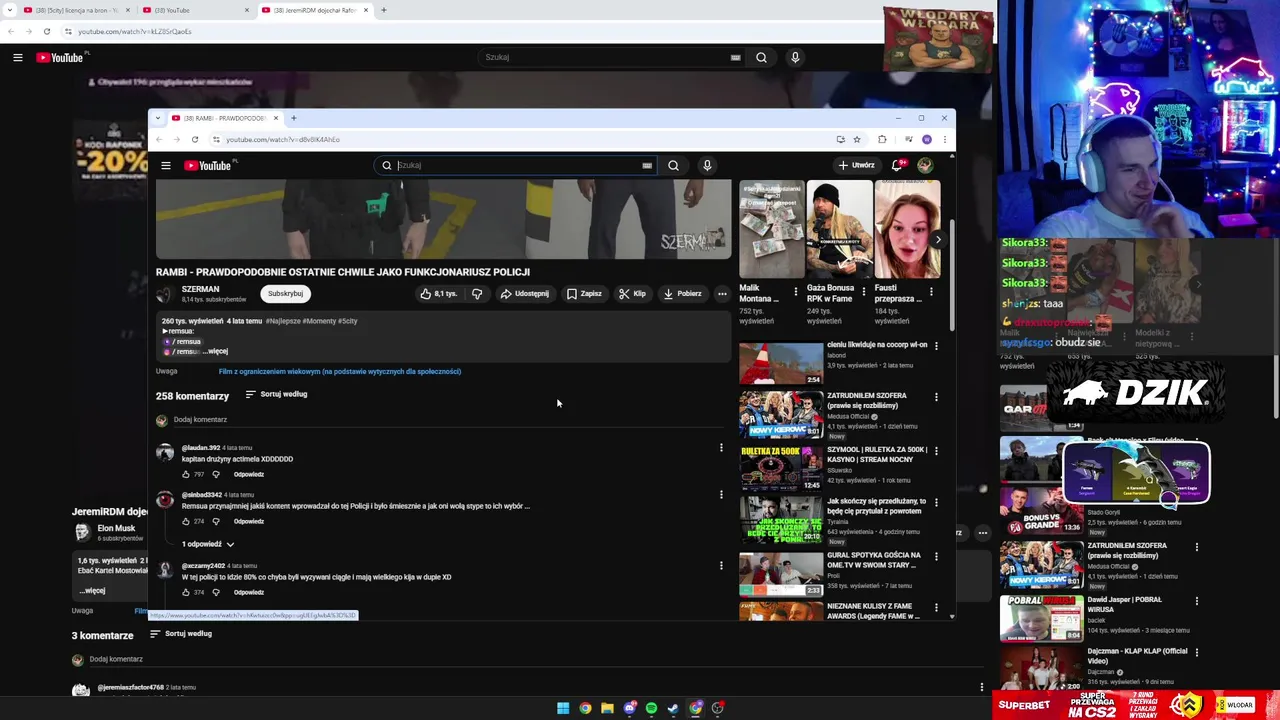This screenshot has height=720, width=1280.
Task: Click Klip button
Action: click(x=632, y=294)
